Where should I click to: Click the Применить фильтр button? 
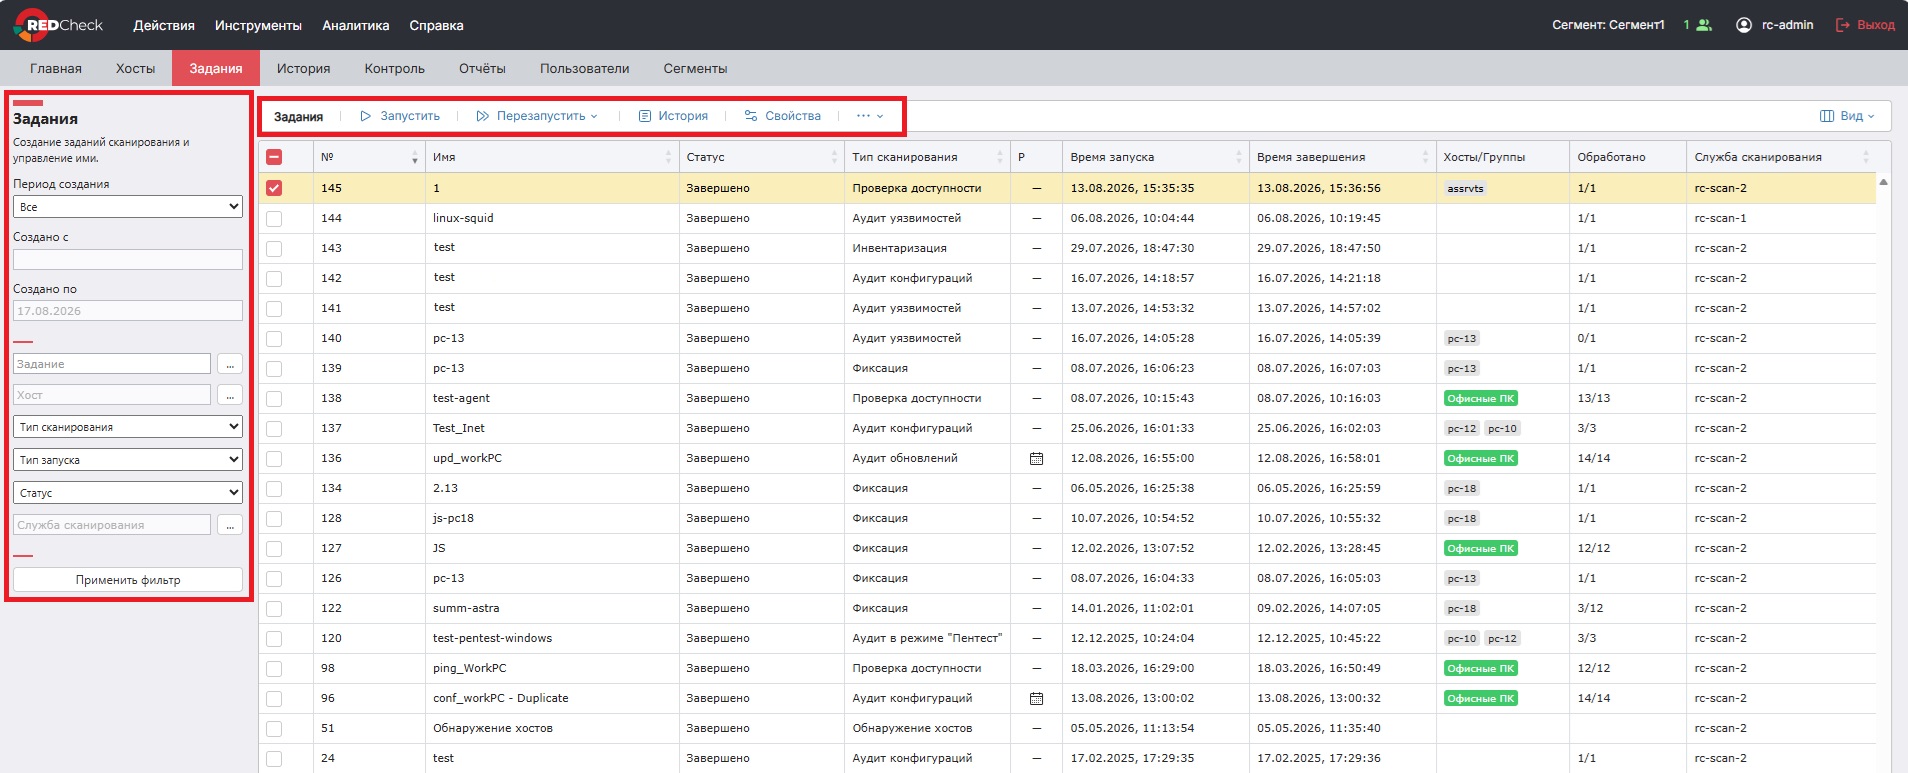(x=128, y=580)
